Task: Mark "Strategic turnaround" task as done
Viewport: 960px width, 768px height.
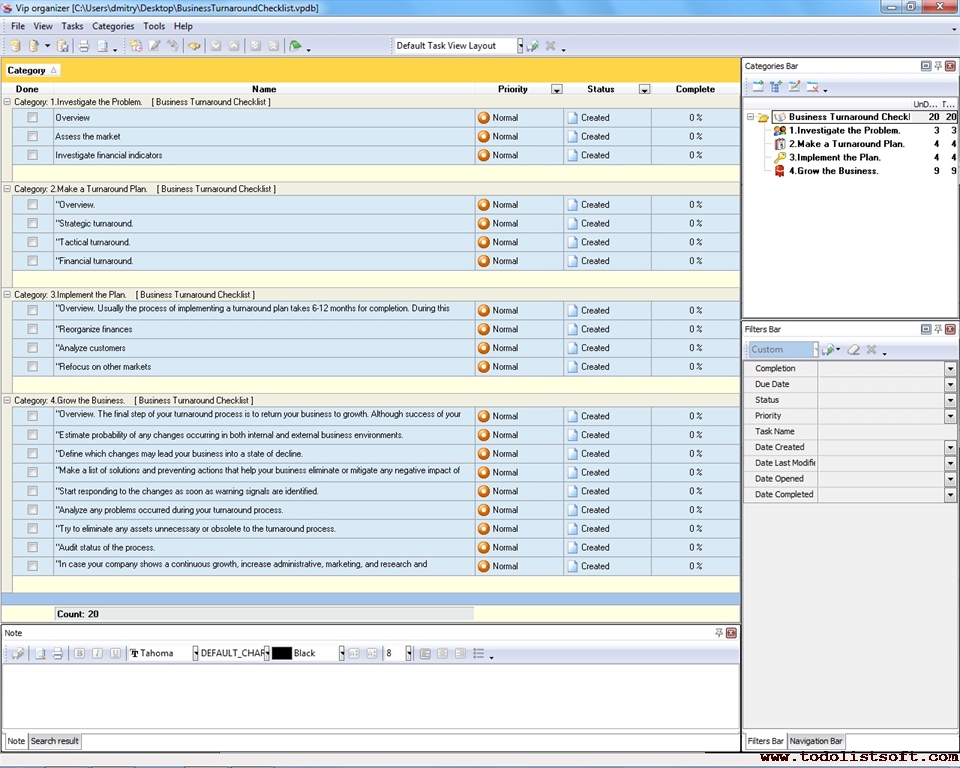Action: click(x=32, y=223)
